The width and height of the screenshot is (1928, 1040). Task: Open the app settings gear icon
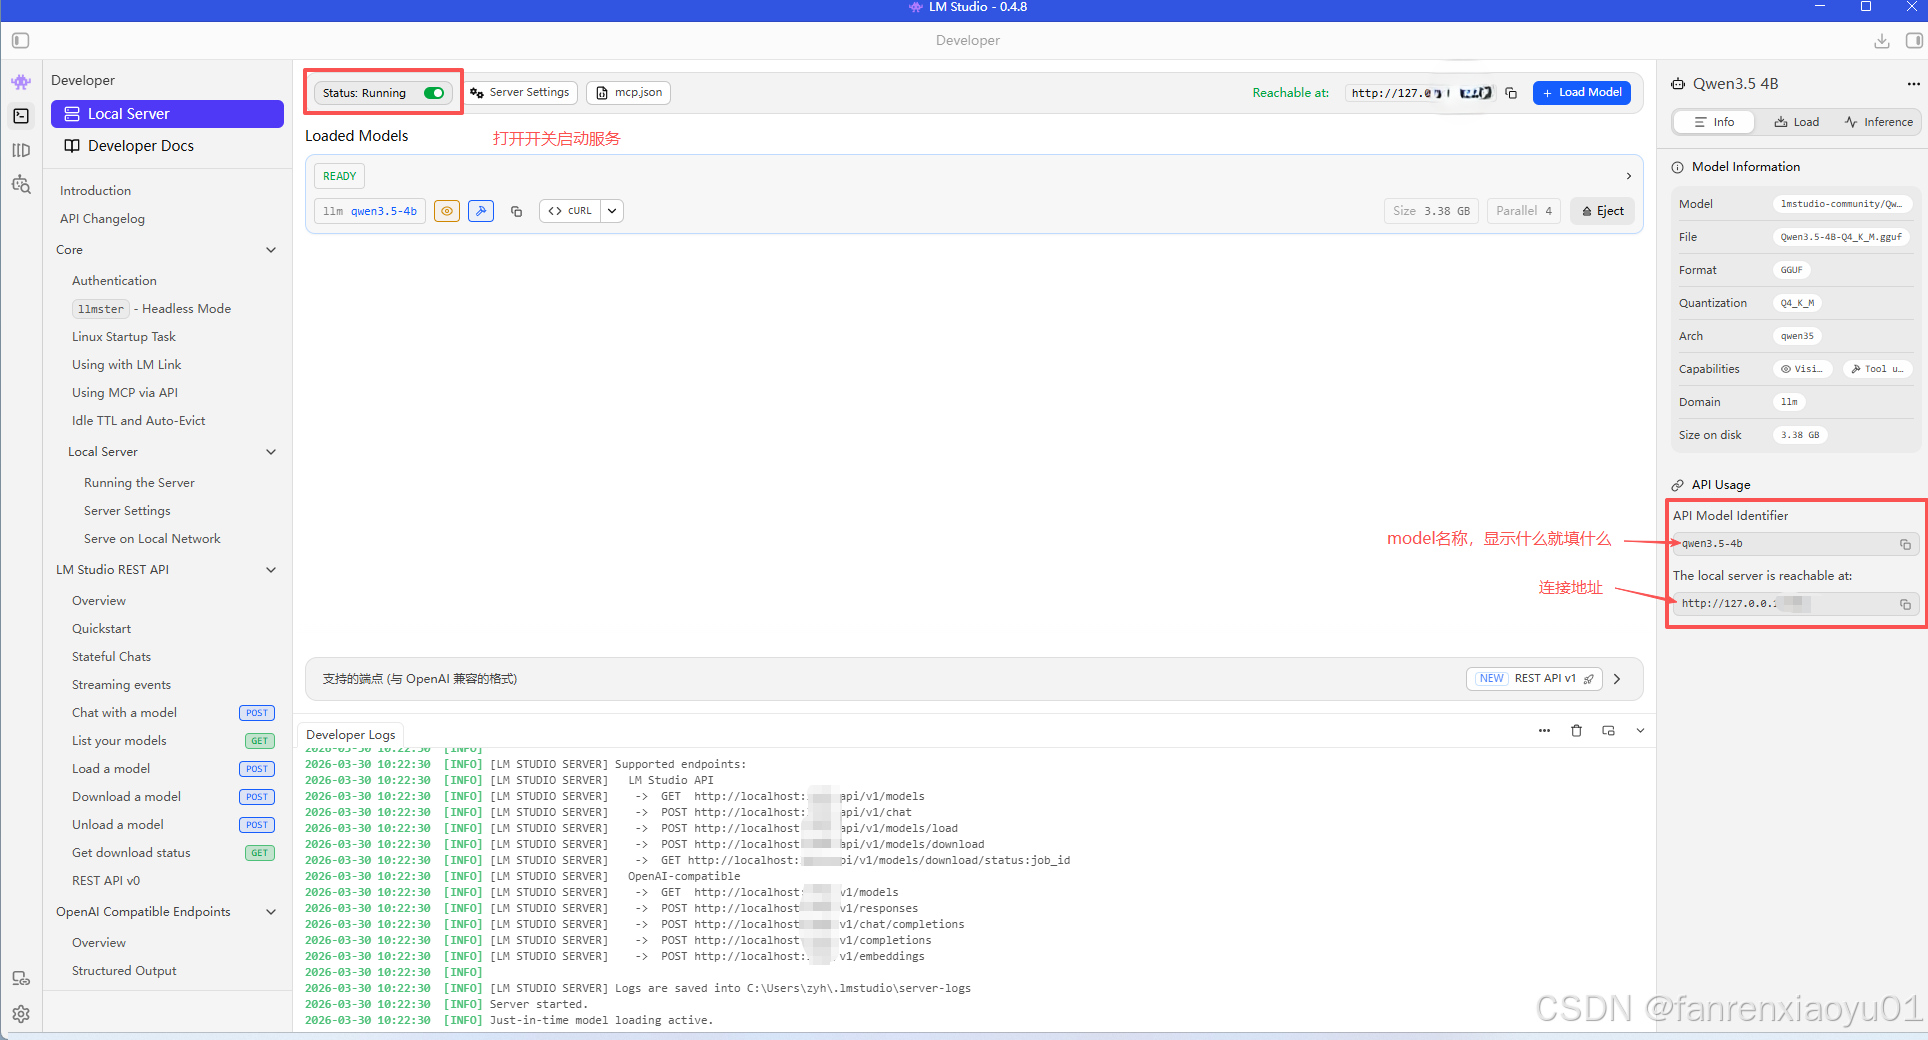[x=21, y=1014]
